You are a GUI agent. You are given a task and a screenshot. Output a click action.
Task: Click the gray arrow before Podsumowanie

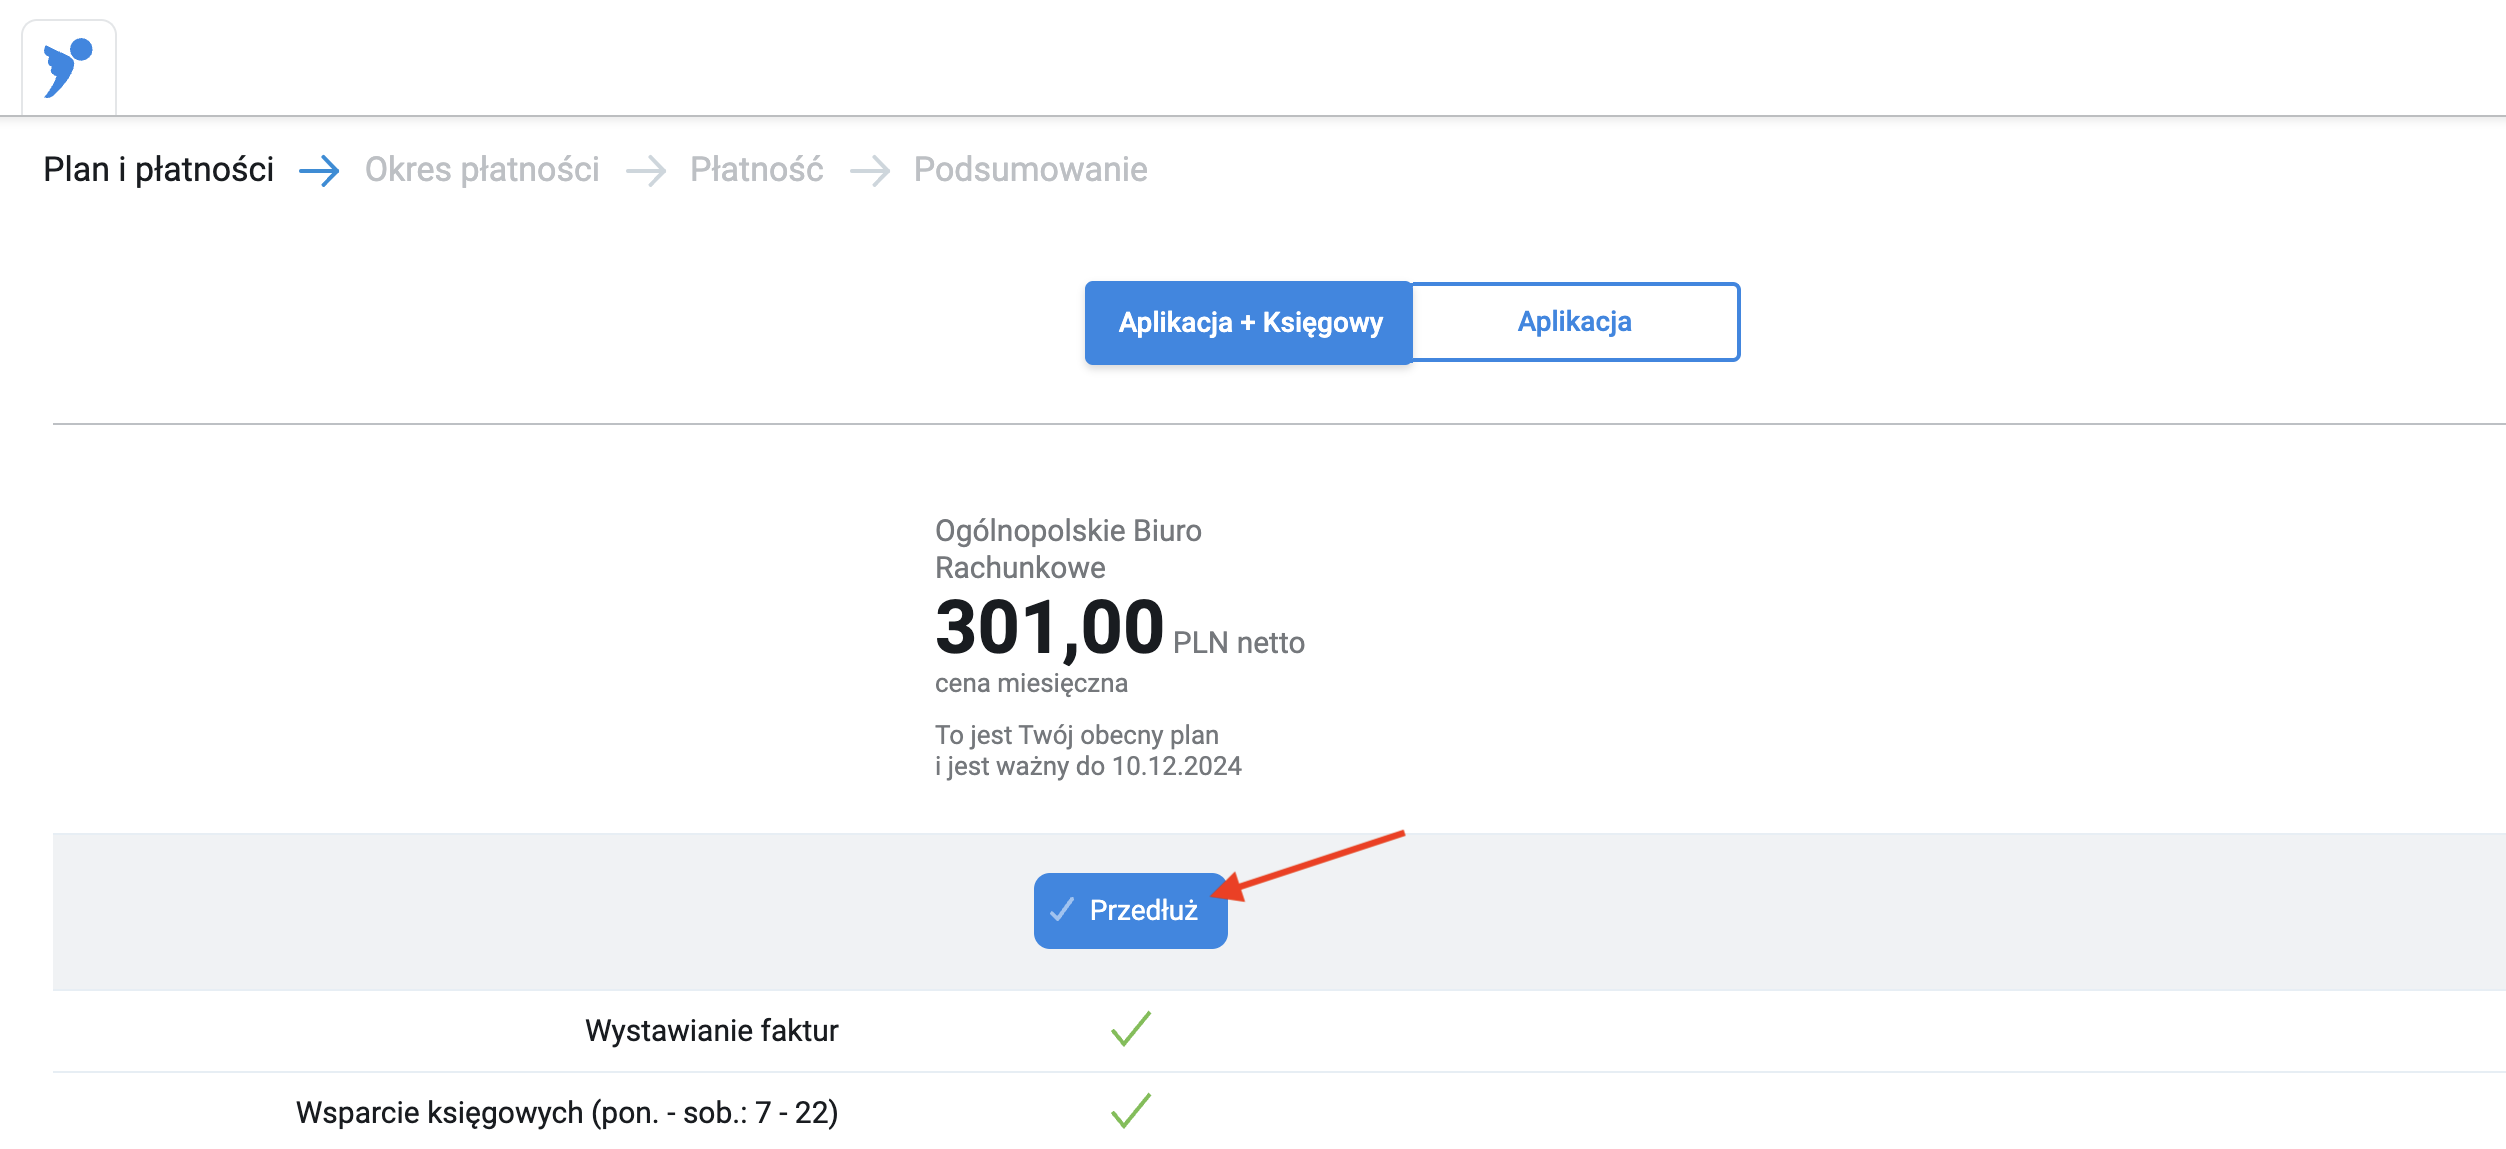point(870,171)
